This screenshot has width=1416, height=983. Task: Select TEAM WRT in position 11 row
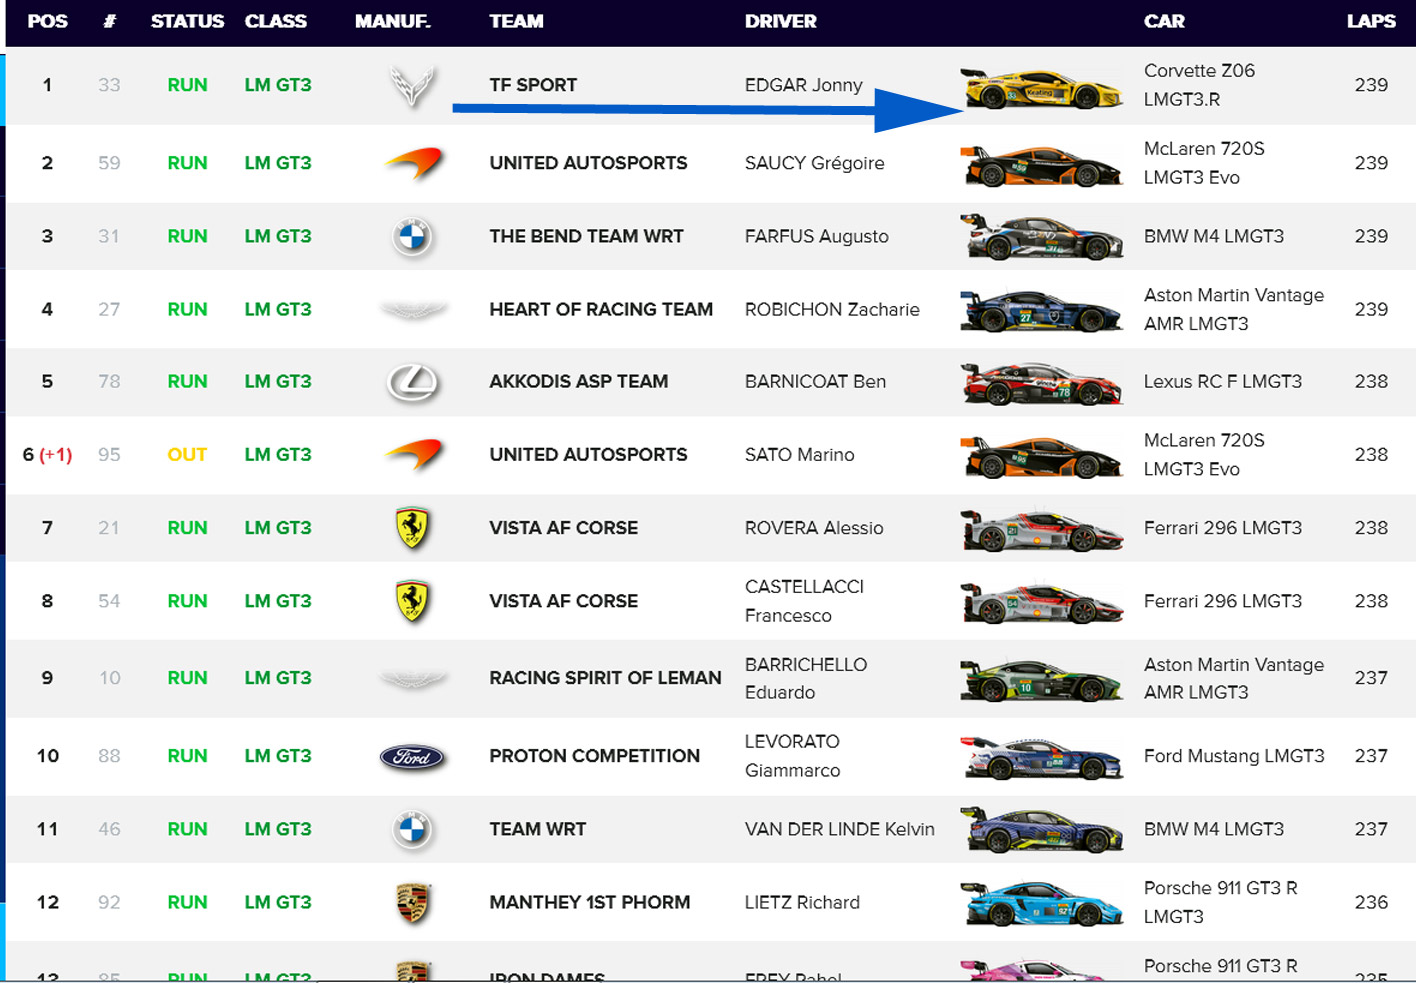click(537, 829)
